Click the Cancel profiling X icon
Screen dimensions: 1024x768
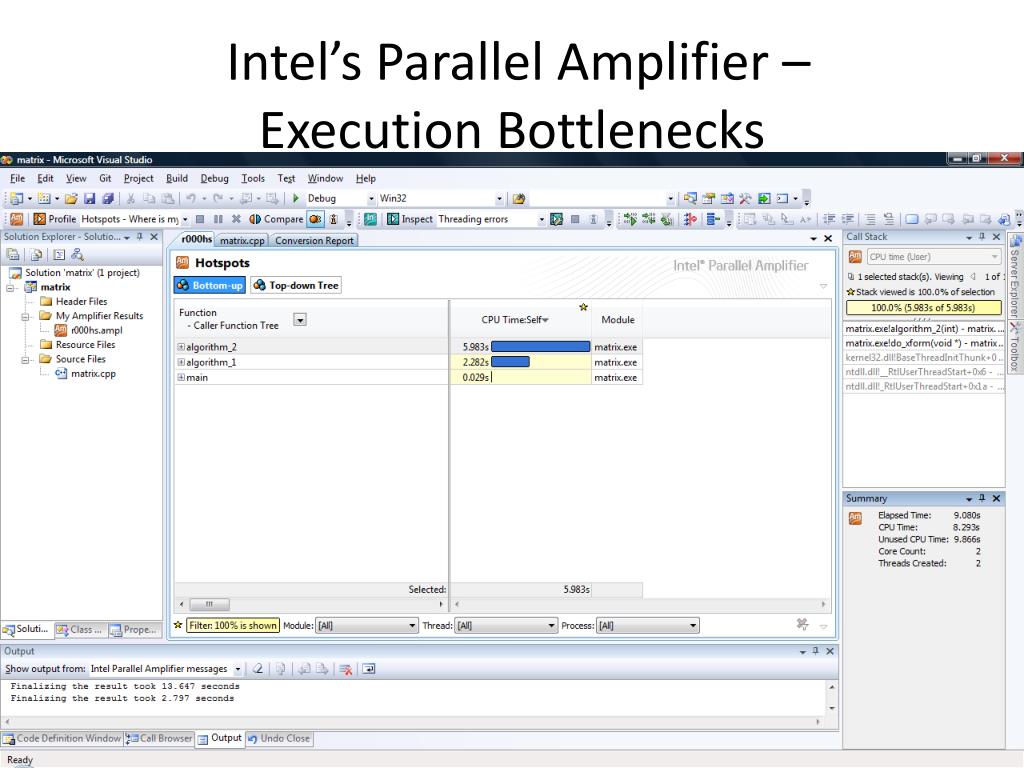click(236, 219)
